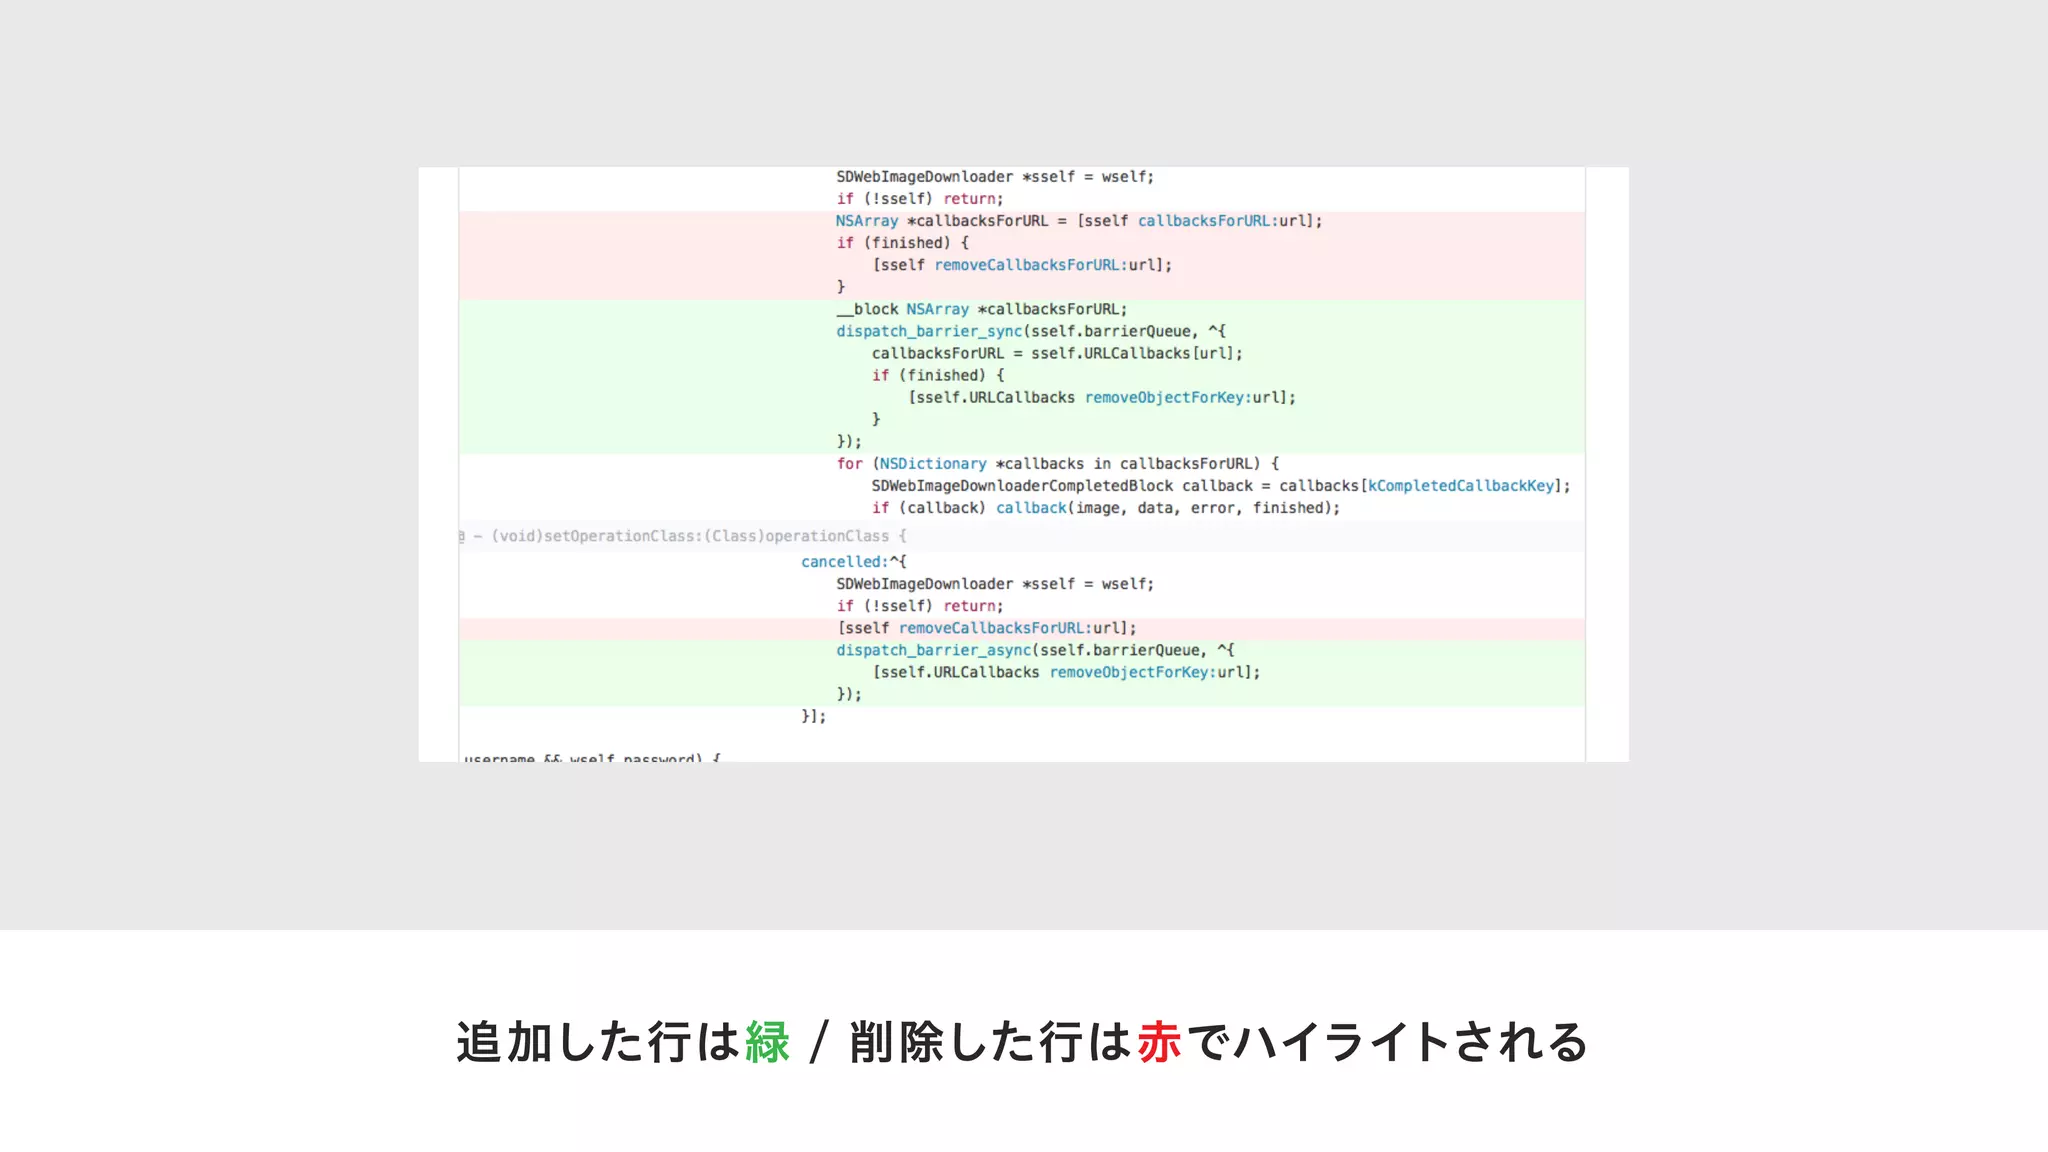Image resolution: width=2048 pixels, height=1152 pixels.
Task: Click the removed line 'NSArray *callbacksForURL = [sself callbacksForURL:url];'
Action: tap(1079, 221)
